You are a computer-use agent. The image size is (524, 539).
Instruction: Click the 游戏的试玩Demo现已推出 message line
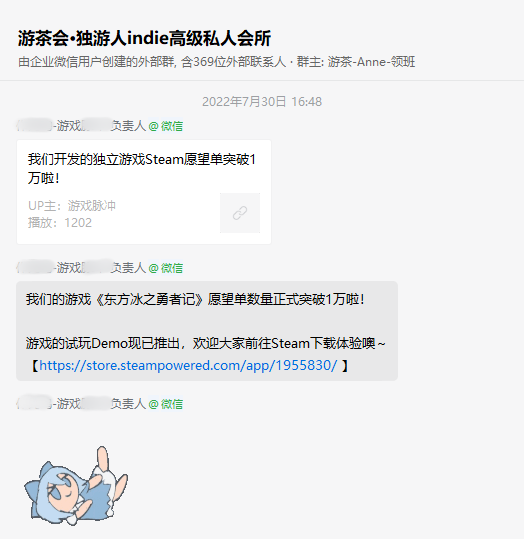(x=206, y=343)
